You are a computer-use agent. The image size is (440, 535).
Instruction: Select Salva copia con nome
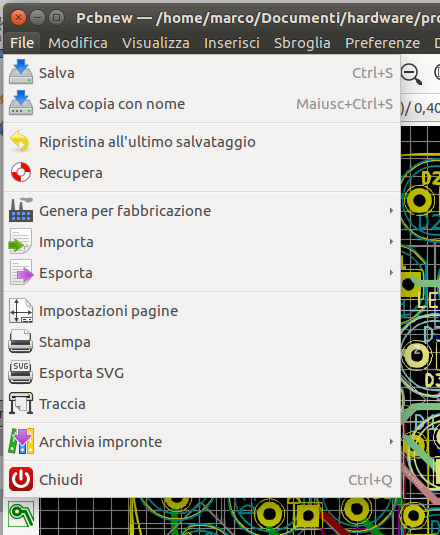point(202,104)
